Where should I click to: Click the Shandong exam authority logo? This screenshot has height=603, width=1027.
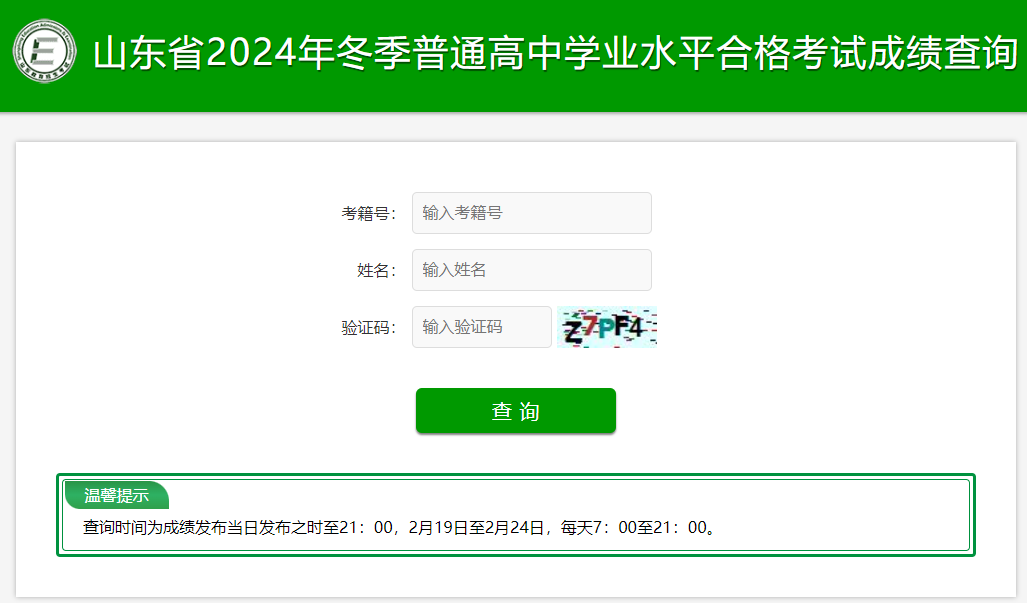pos(45,51)
